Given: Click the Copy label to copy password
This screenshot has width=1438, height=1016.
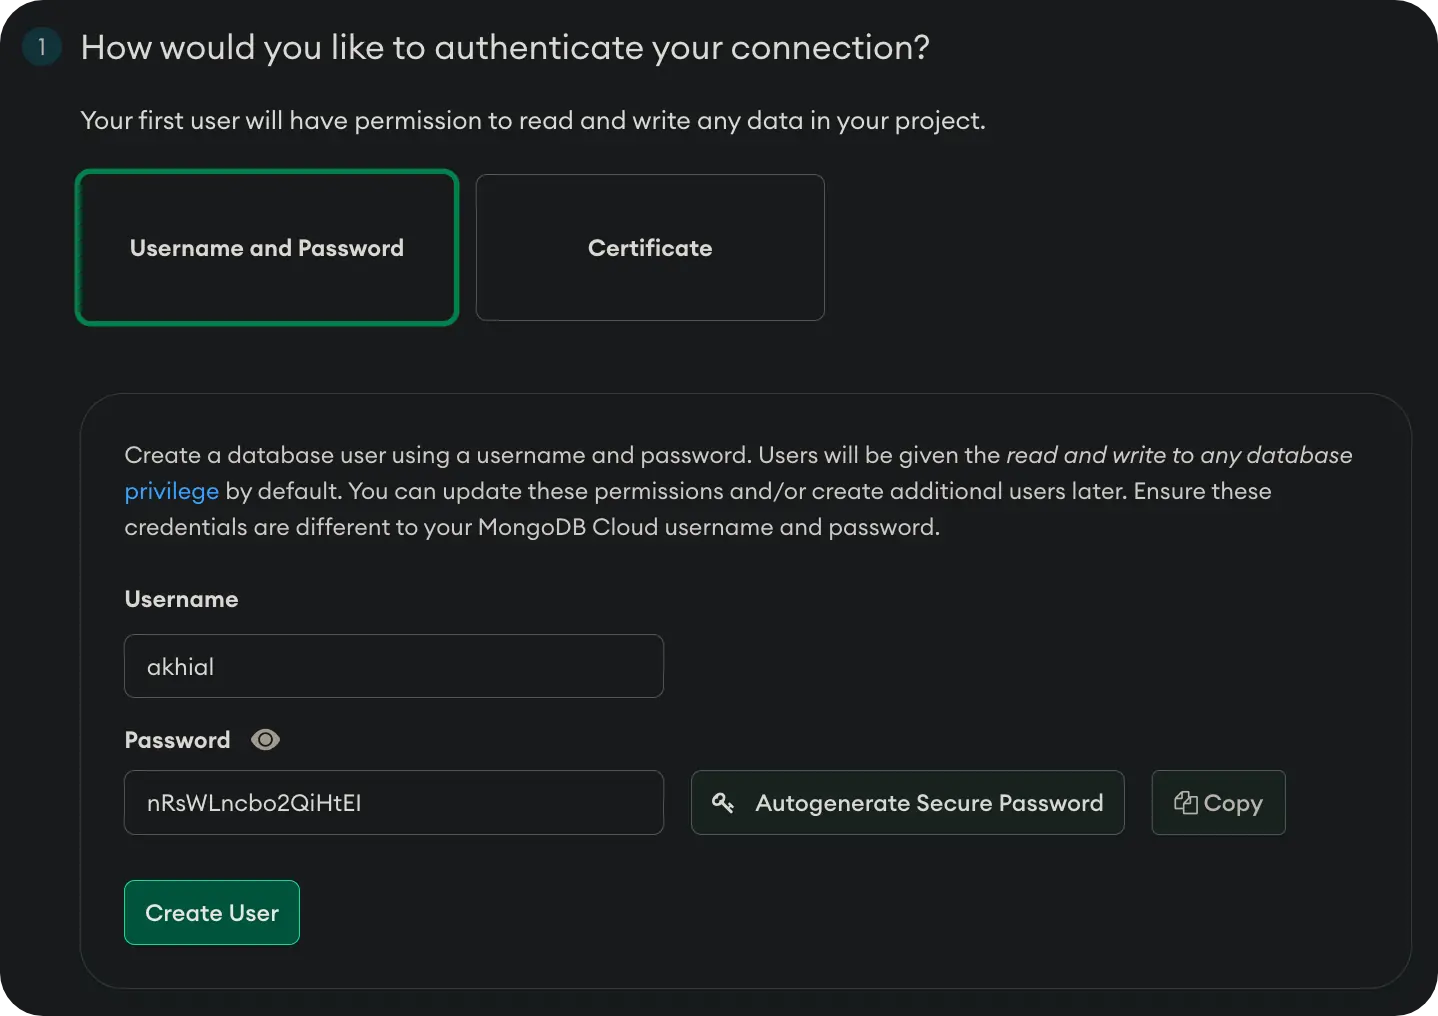Looking at the screenshot, I should coord(1233,803).
